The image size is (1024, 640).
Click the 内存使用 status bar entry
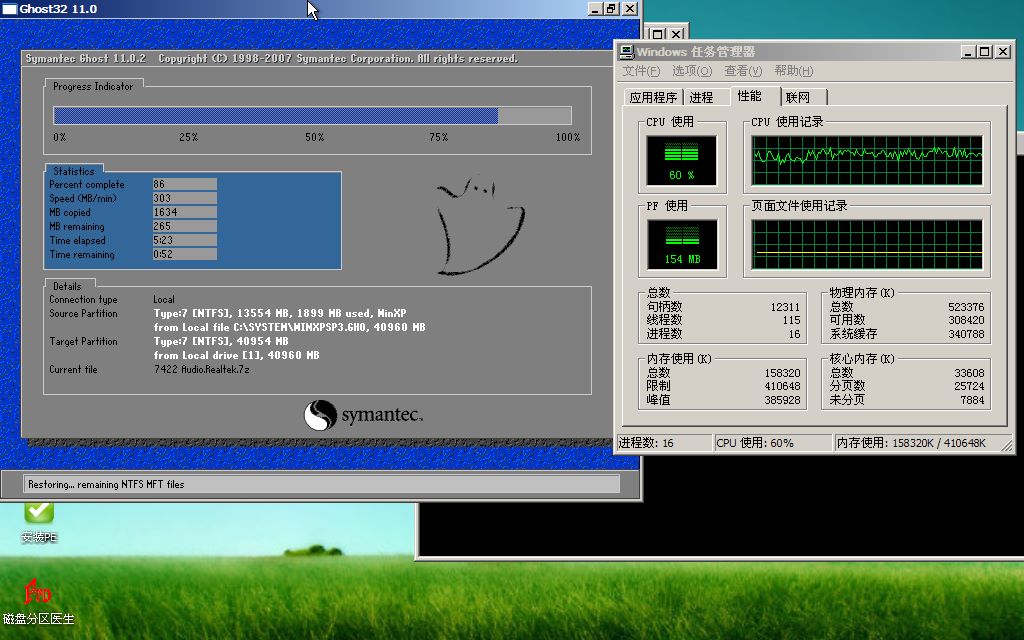(922, 443)
